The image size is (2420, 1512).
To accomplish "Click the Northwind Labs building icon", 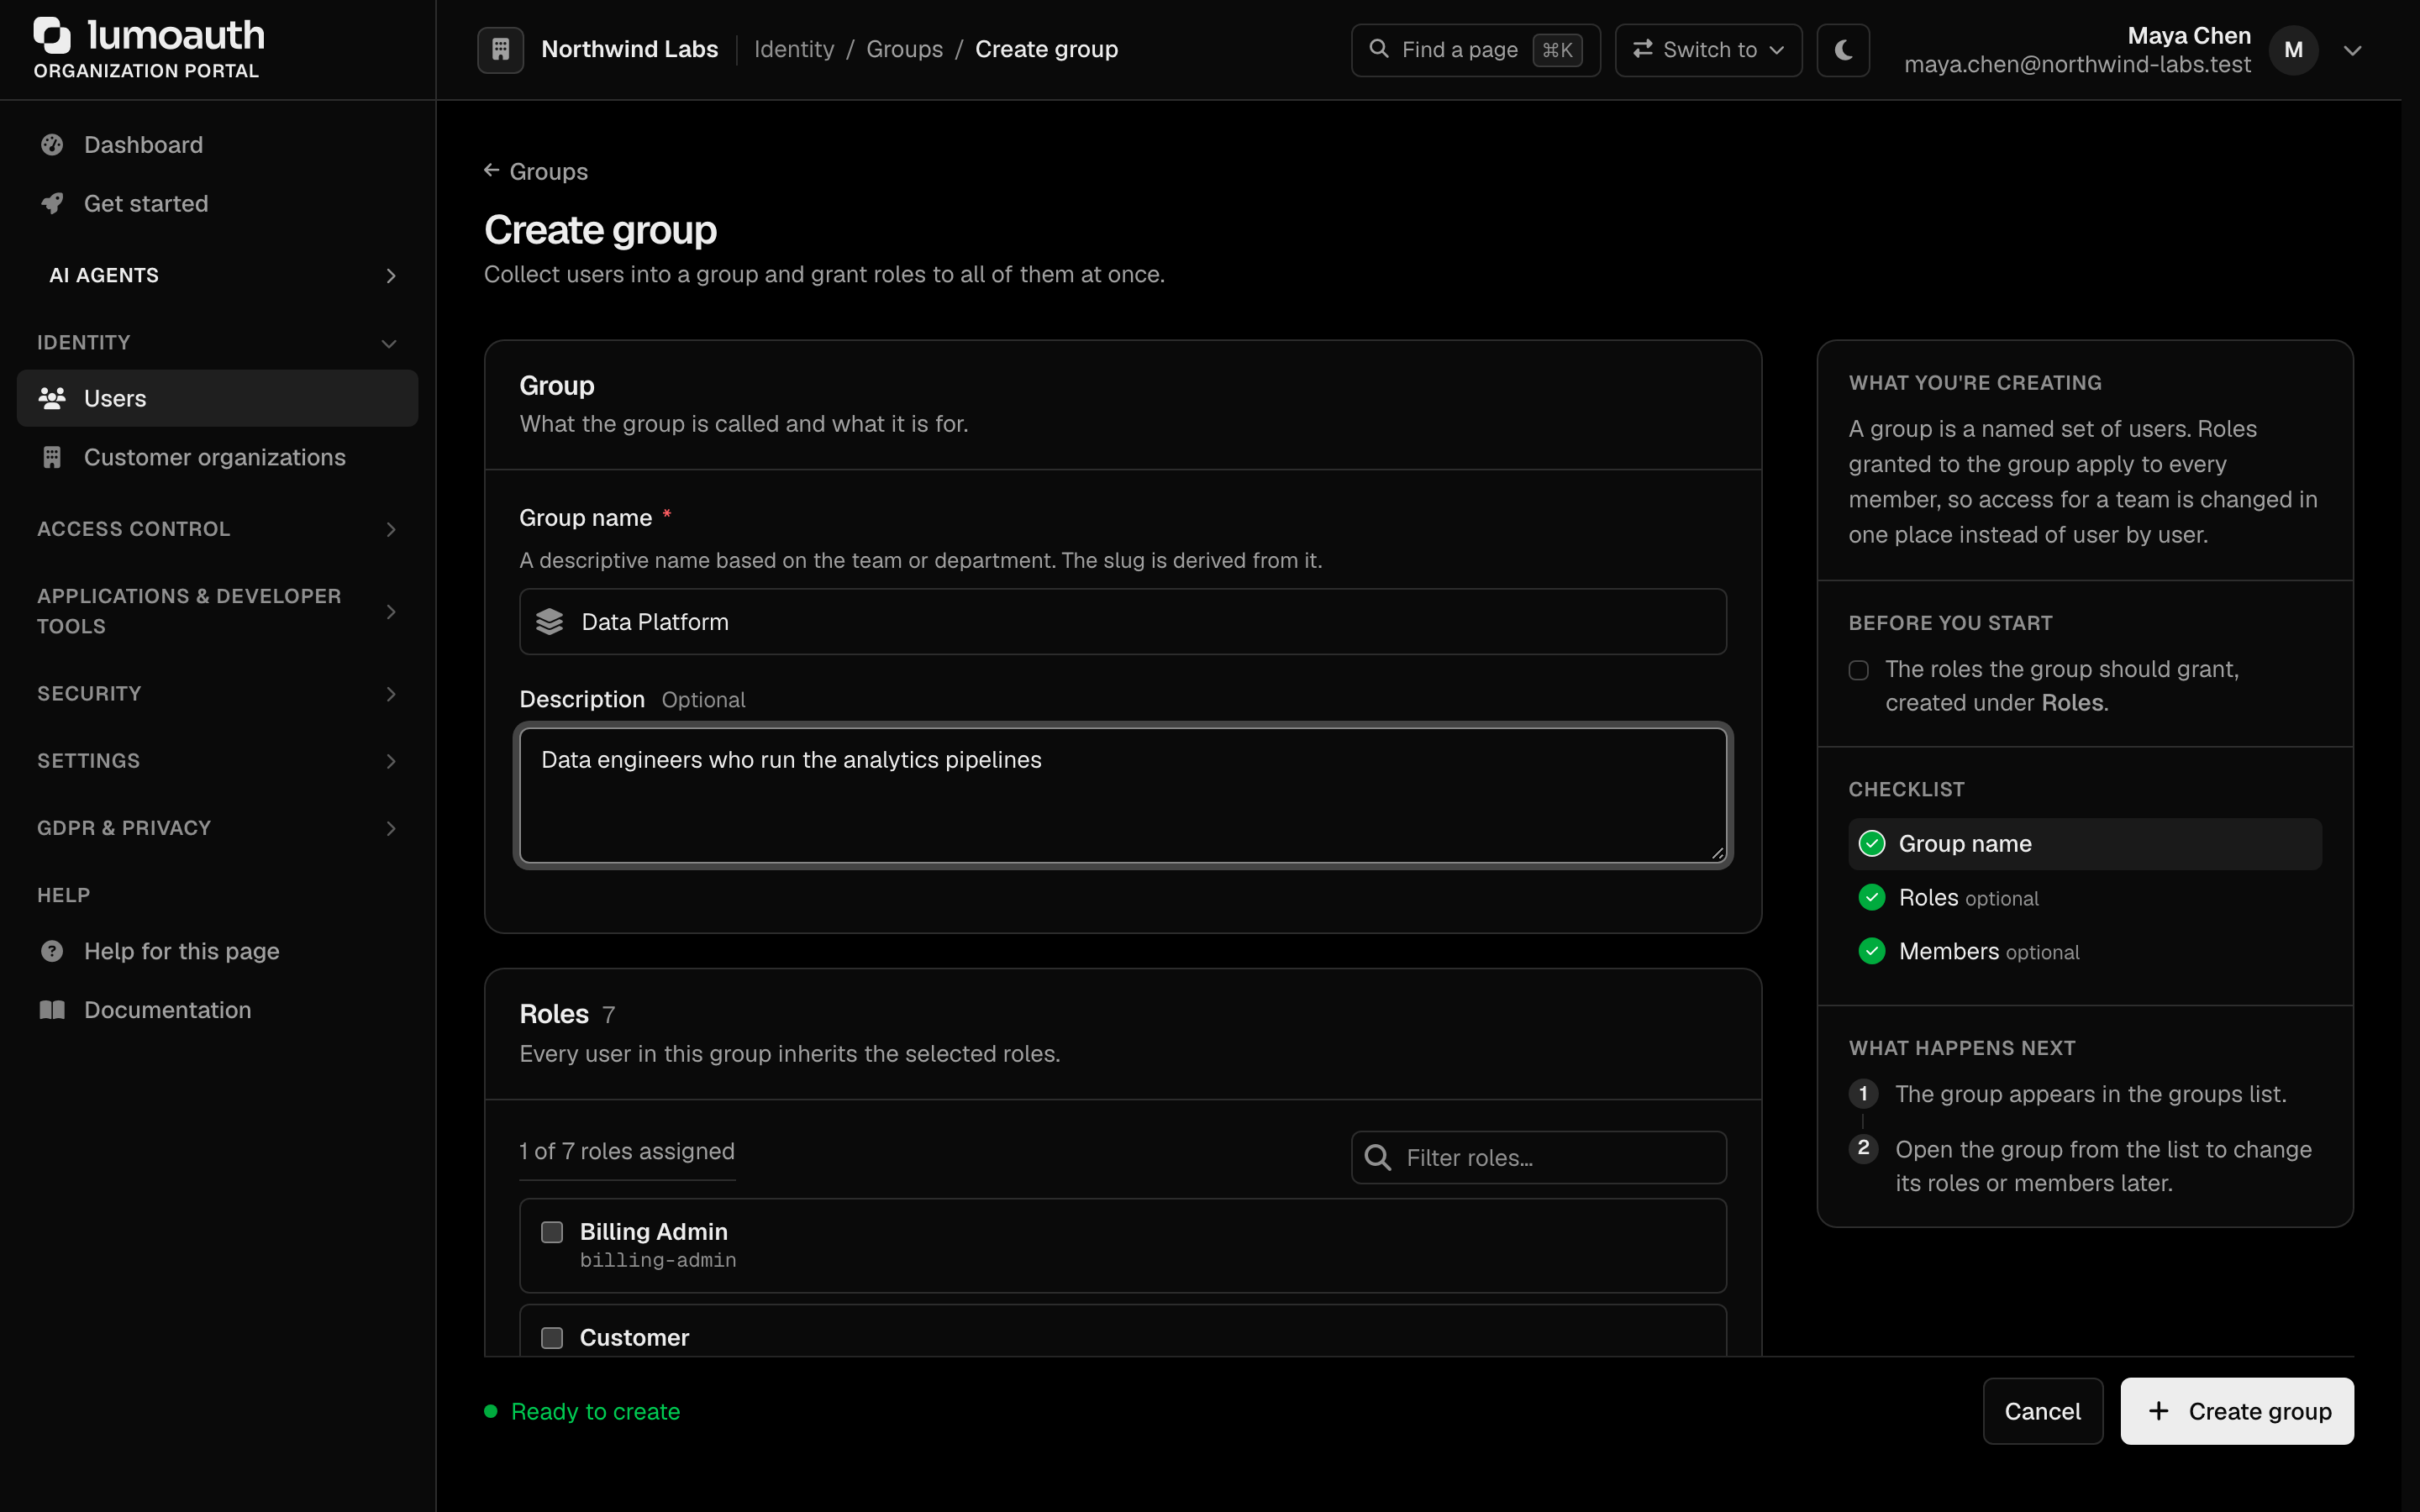I will click(500, 49).
